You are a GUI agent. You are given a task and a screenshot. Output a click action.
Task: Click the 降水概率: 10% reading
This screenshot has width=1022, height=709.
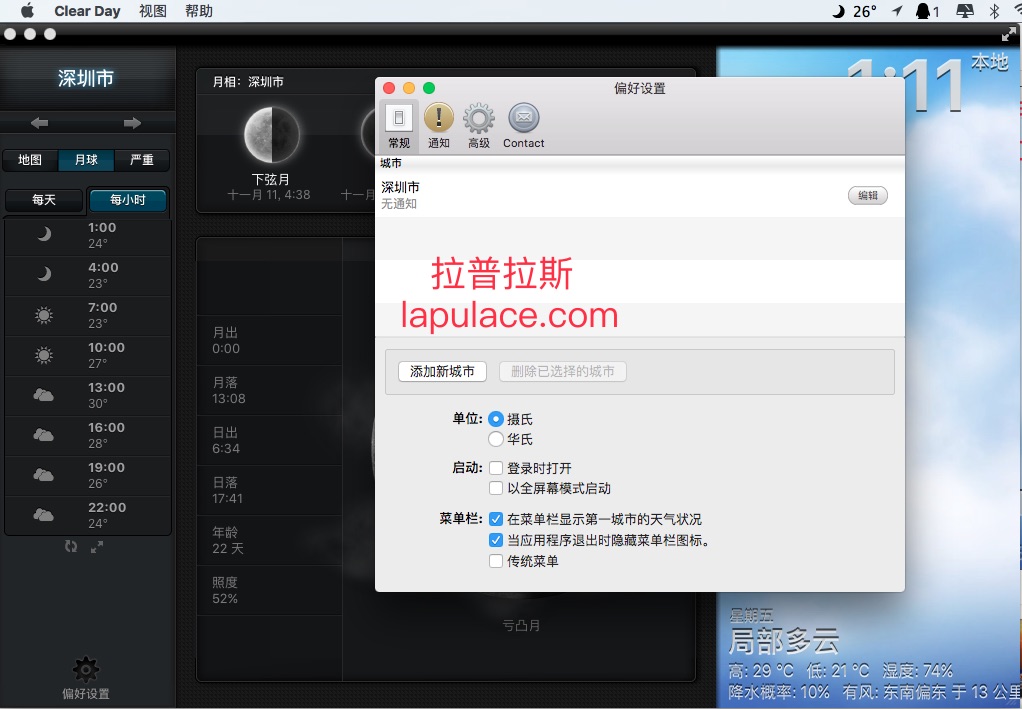pyautogui.click(x=779, y=691)
